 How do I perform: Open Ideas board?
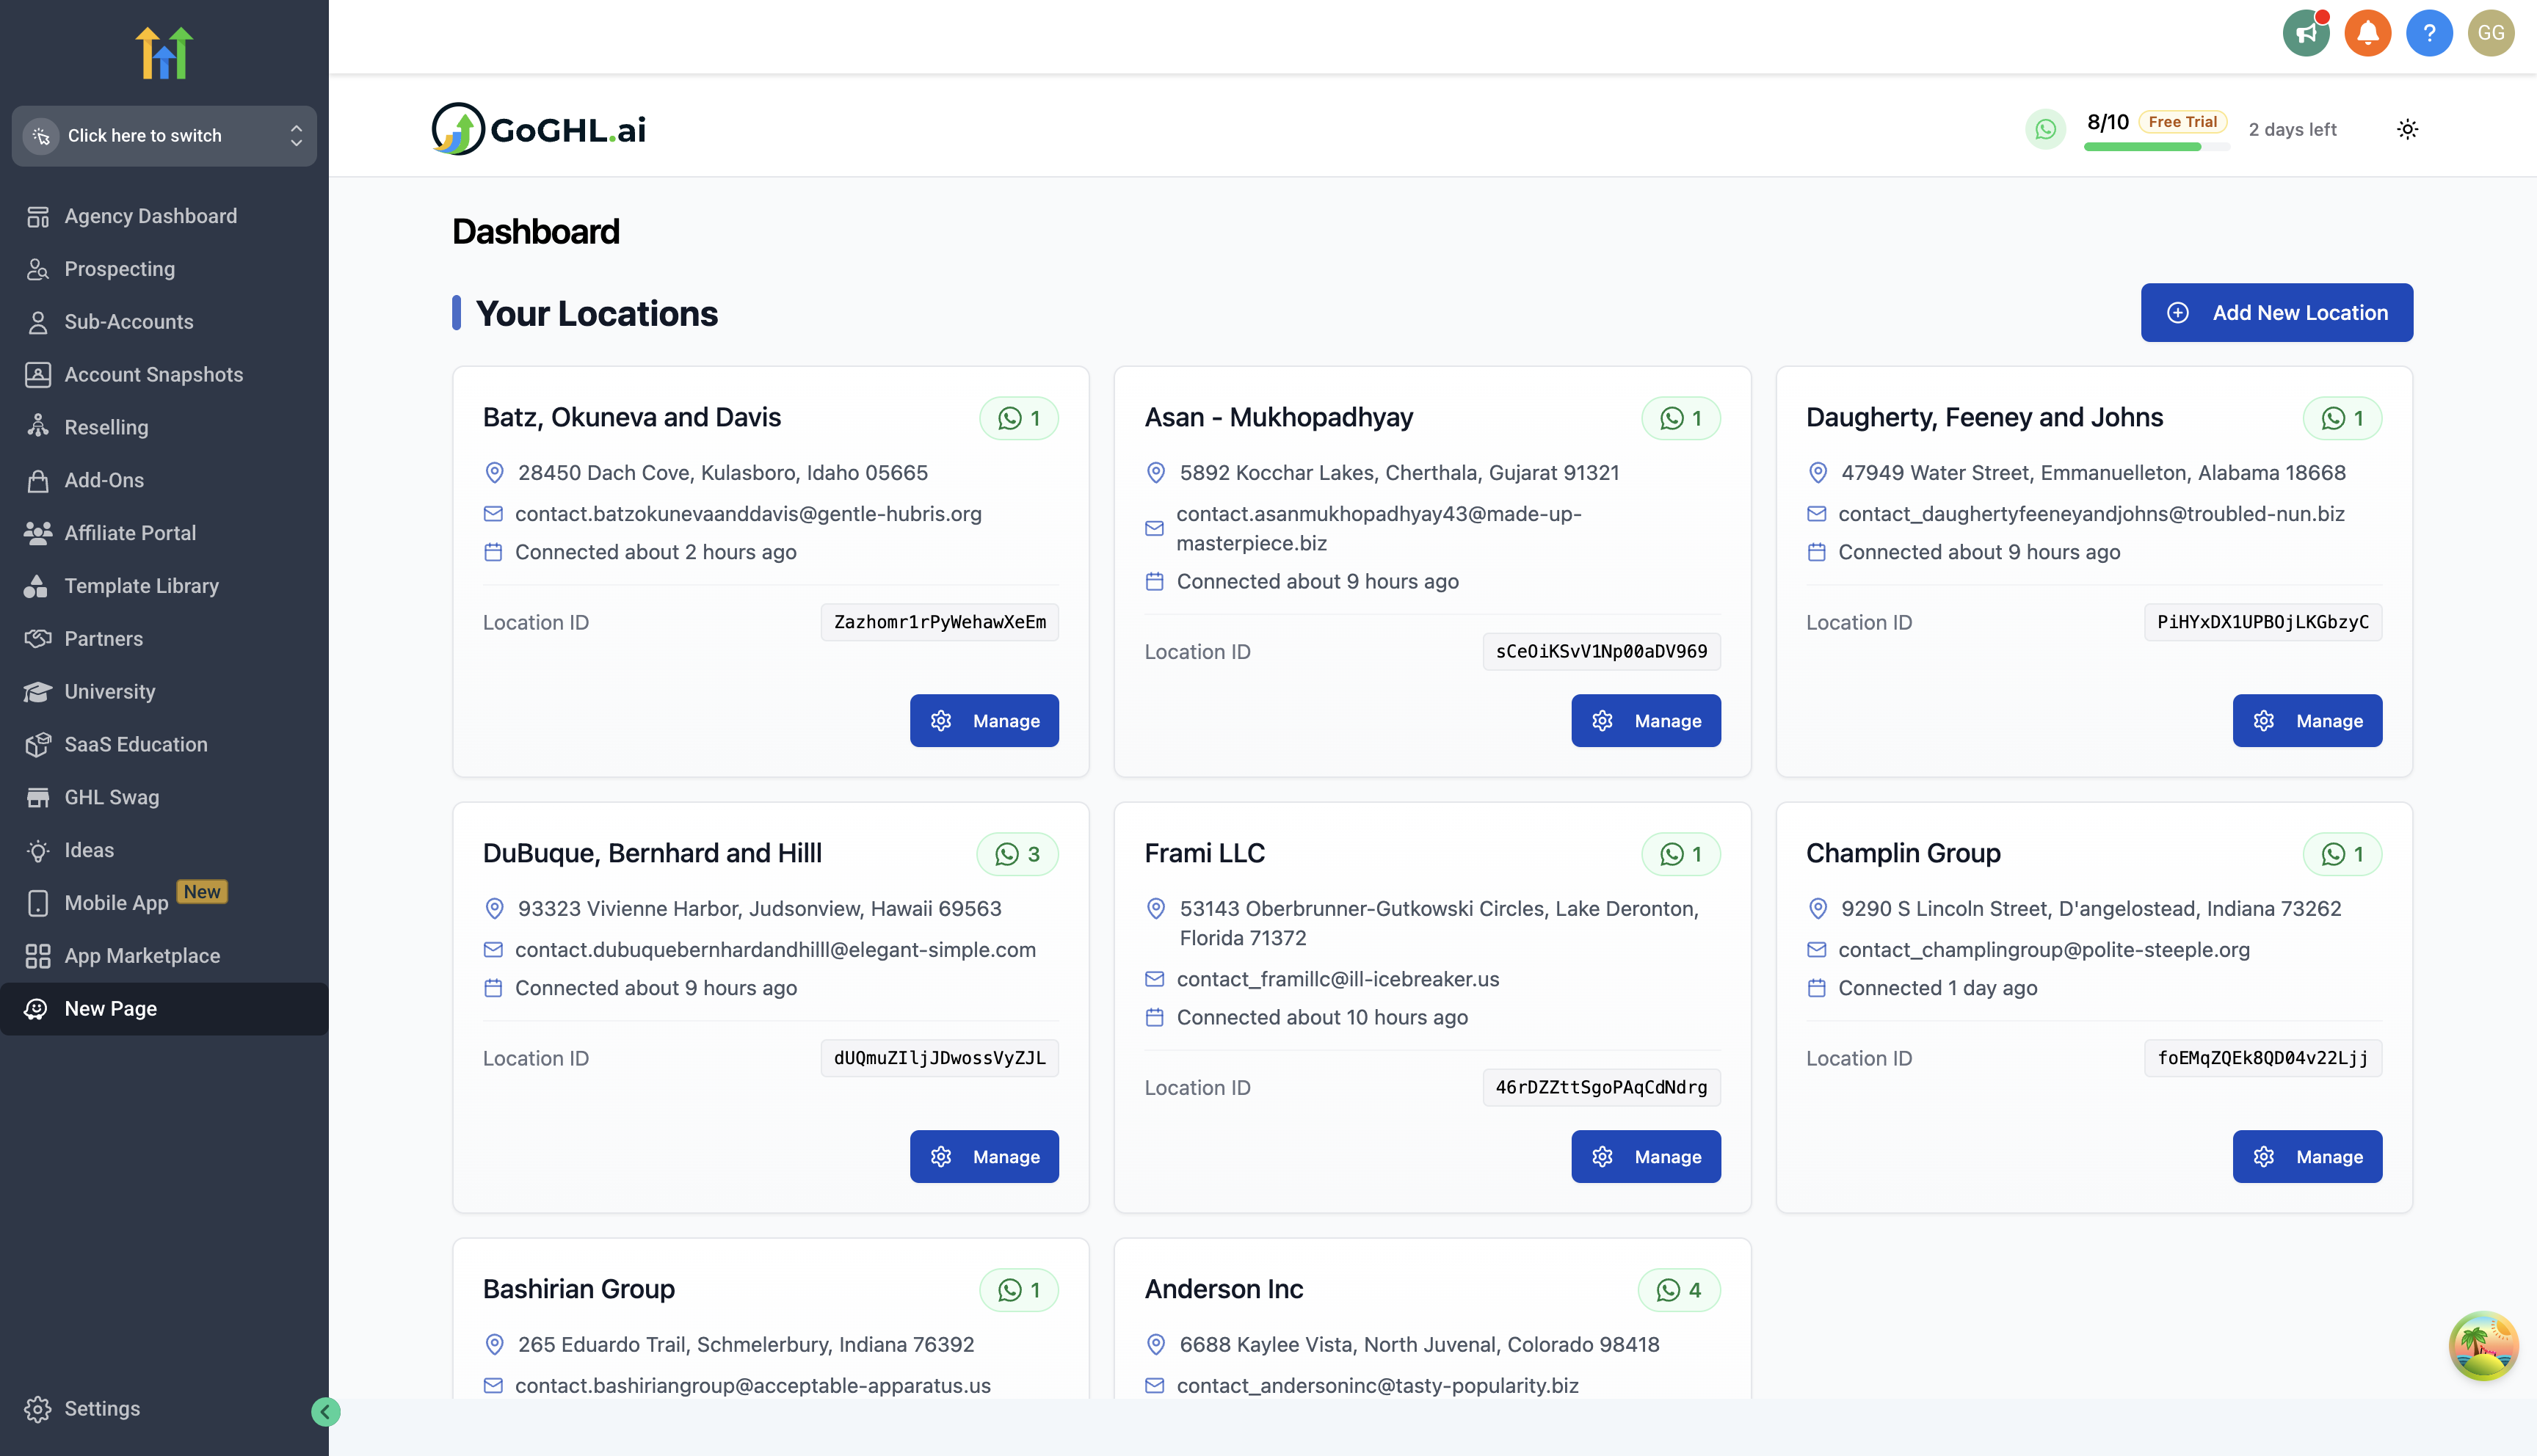click(x=164, y=850)
